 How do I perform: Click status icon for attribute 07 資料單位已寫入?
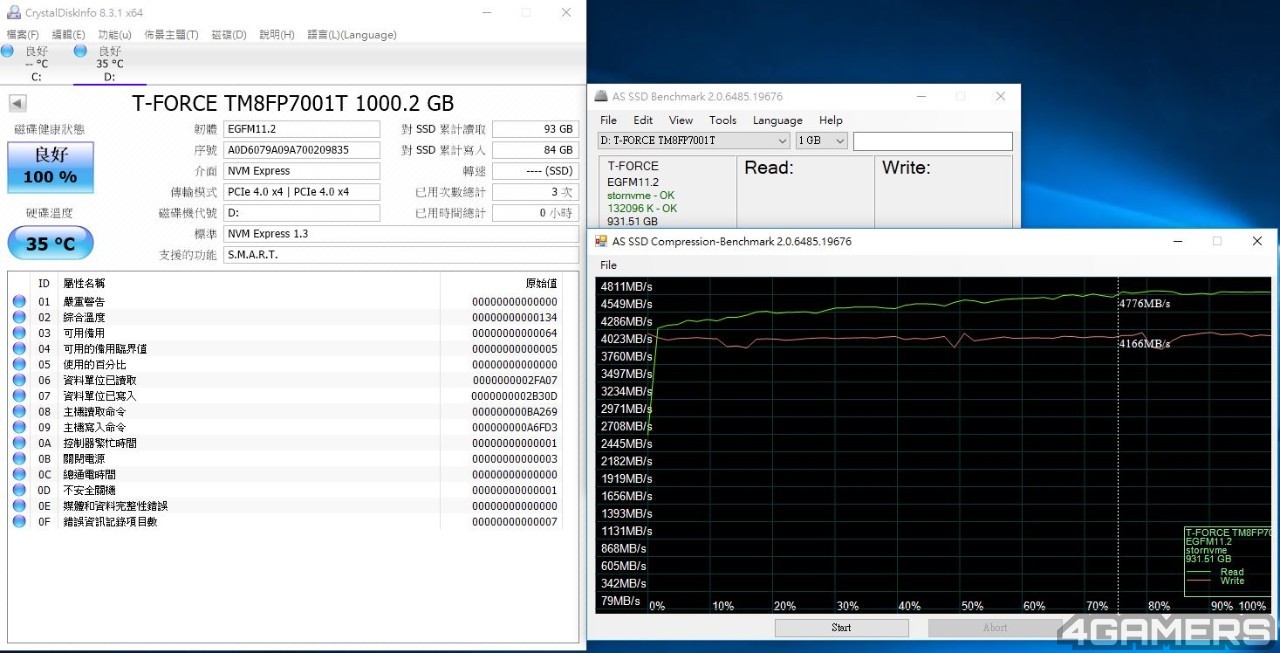click(19, 396)
